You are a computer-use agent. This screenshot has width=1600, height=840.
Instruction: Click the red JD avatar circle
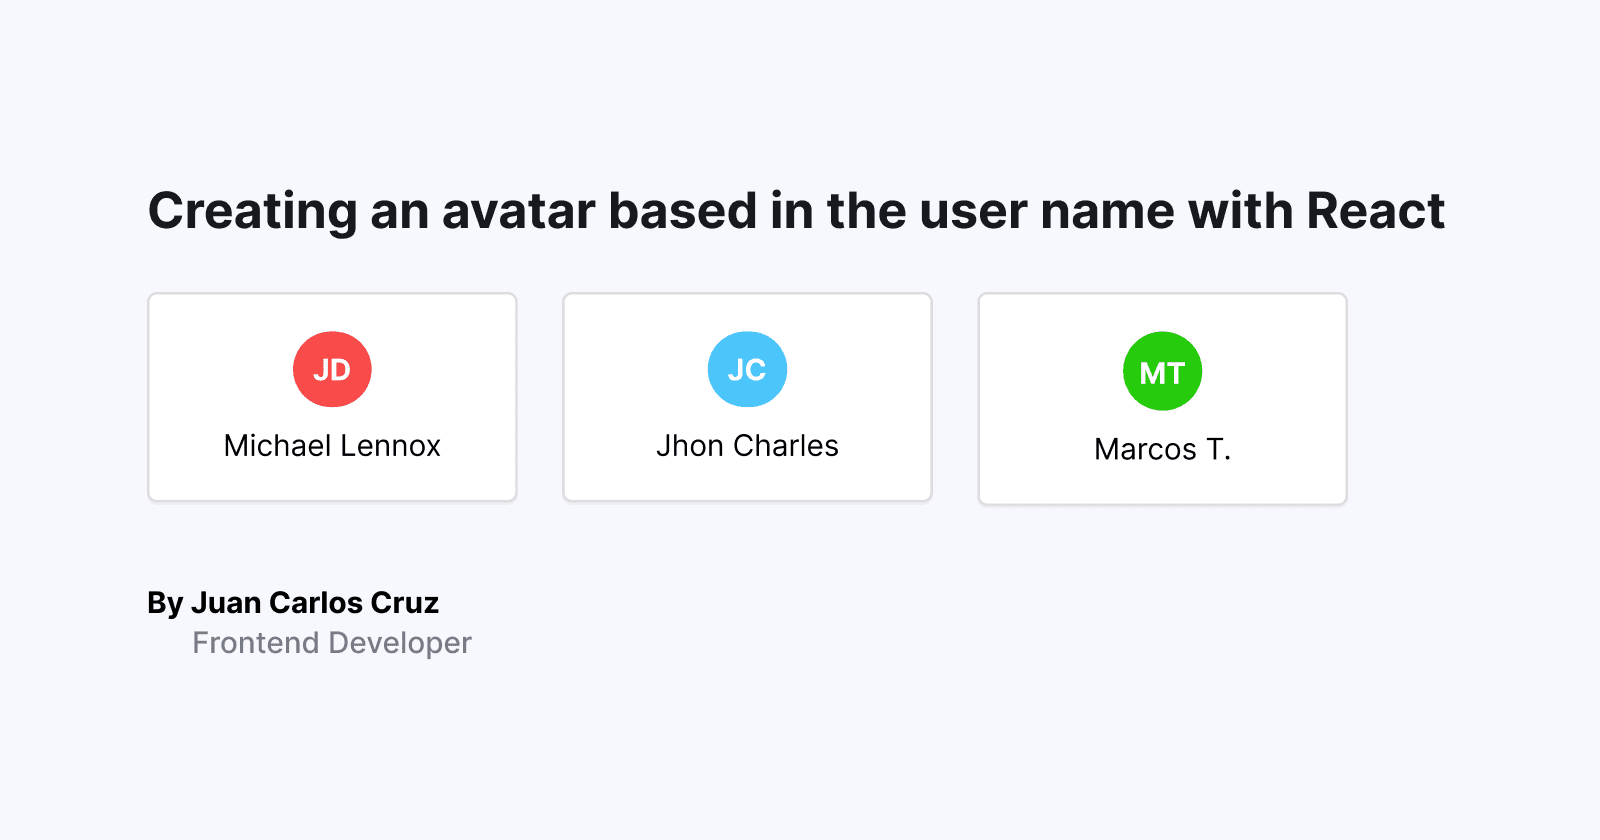[x=332, y=370]
